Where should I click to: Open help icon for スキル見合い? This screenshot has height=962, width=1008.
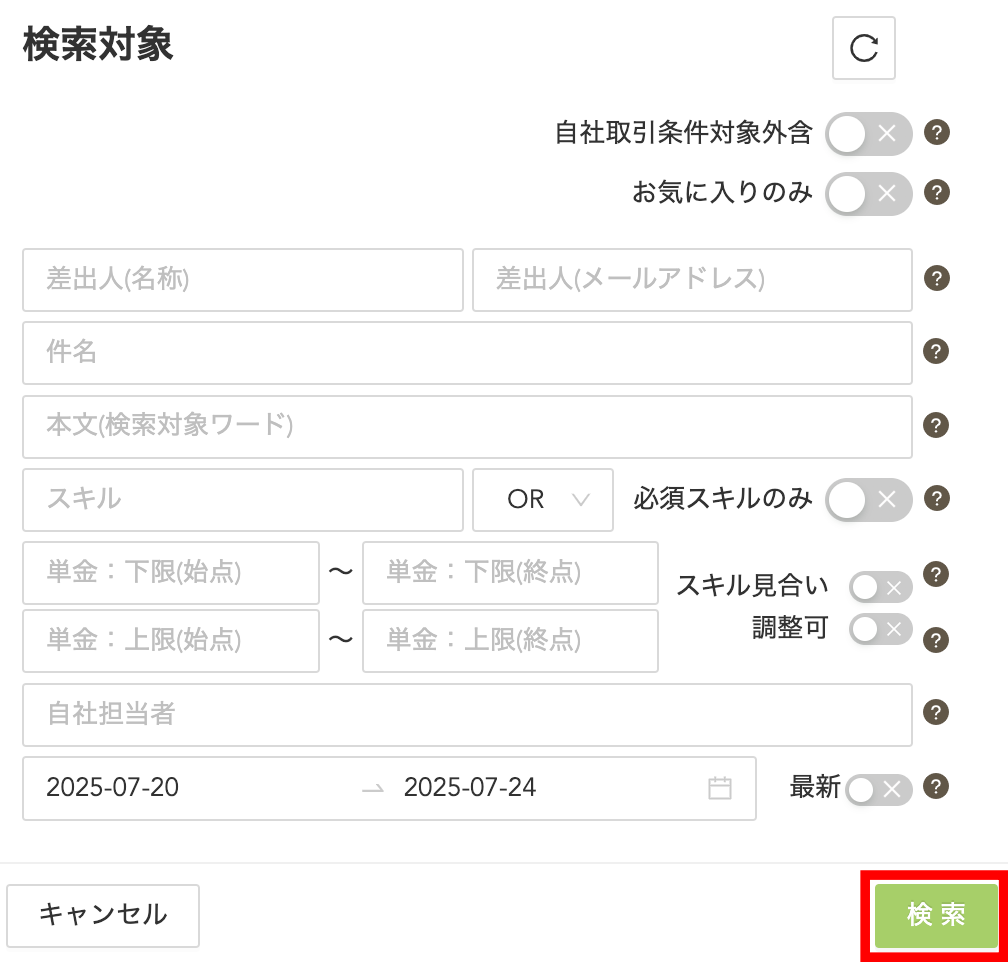(936, 574)
